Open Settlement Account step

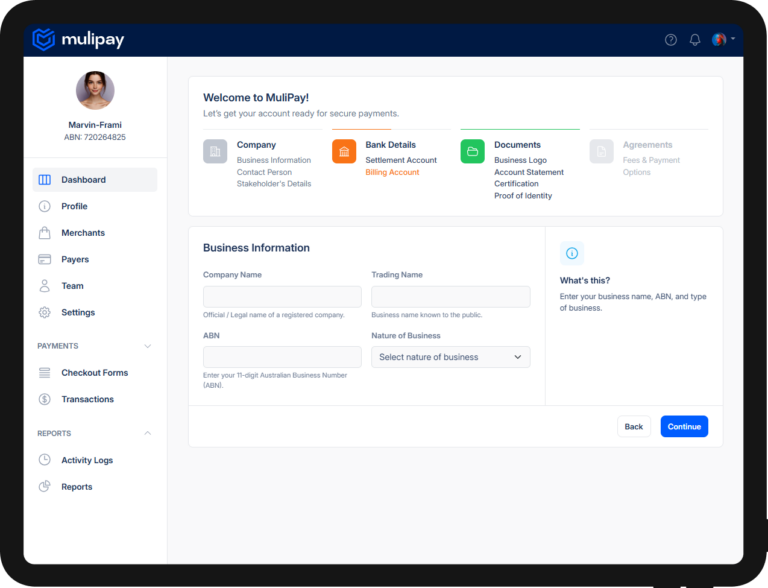401,160
